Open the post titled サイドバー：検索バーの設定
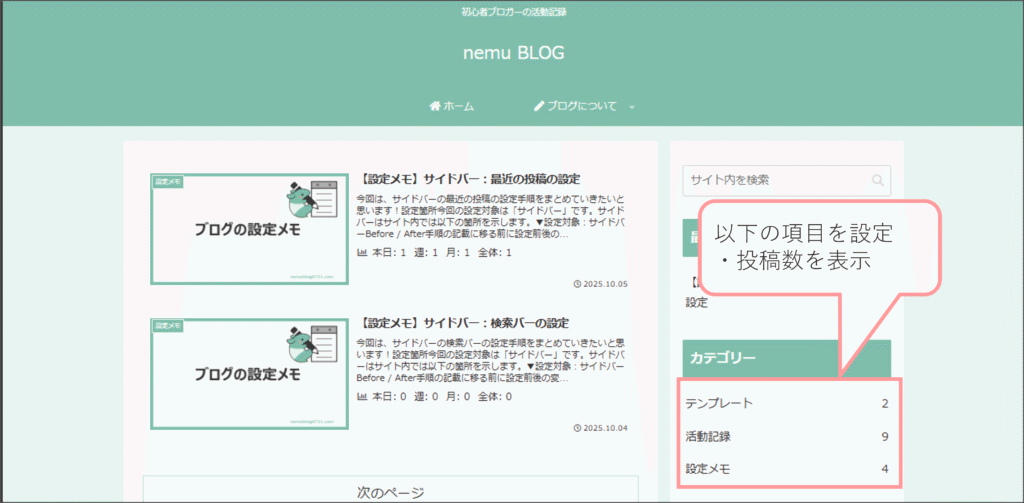Screen dimensions: 1024x503 click(463, 323)
